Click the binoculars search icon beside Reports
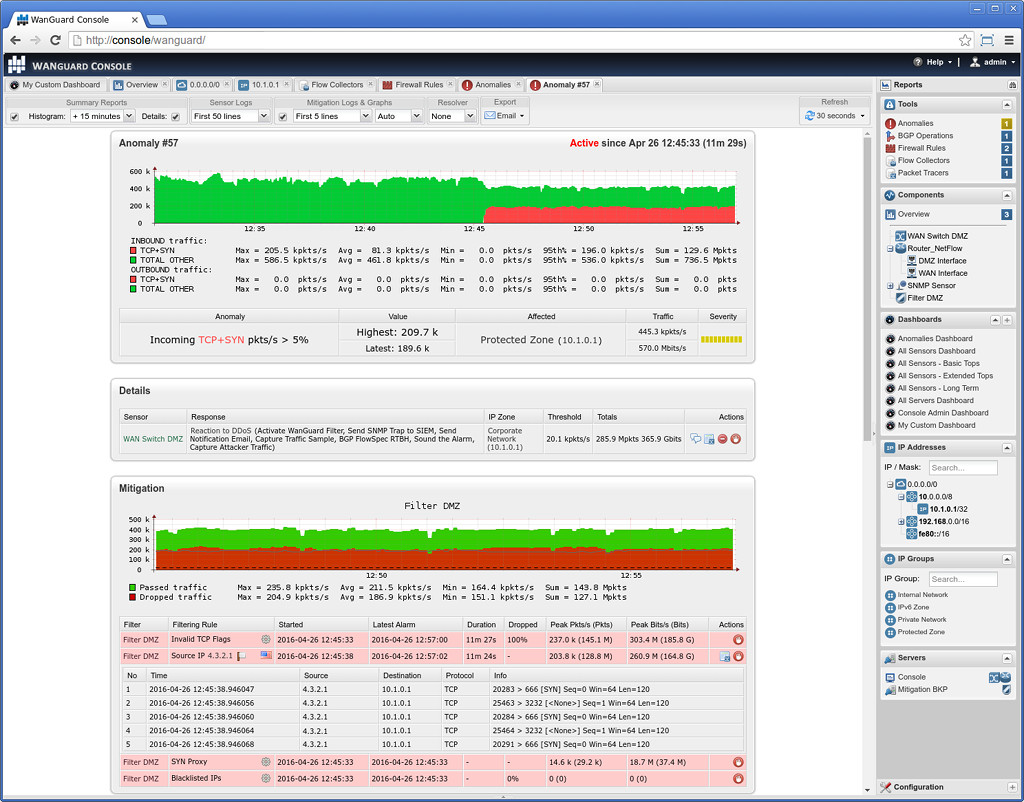The image size is (1024, 802). pyautogui.click(x=1012, y=85)
